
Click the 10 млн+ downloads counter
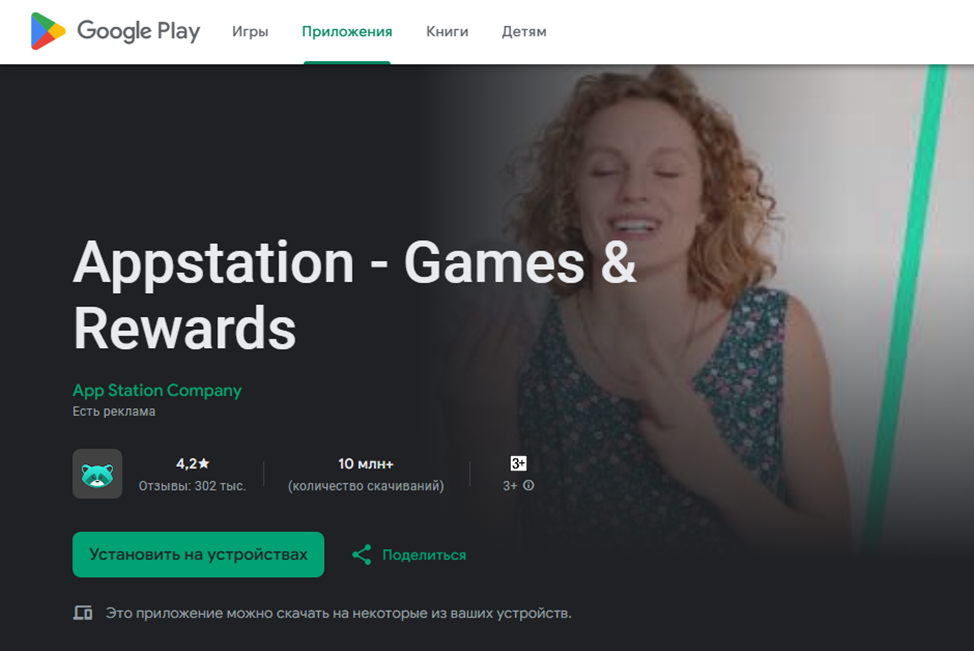click(366, 463)
